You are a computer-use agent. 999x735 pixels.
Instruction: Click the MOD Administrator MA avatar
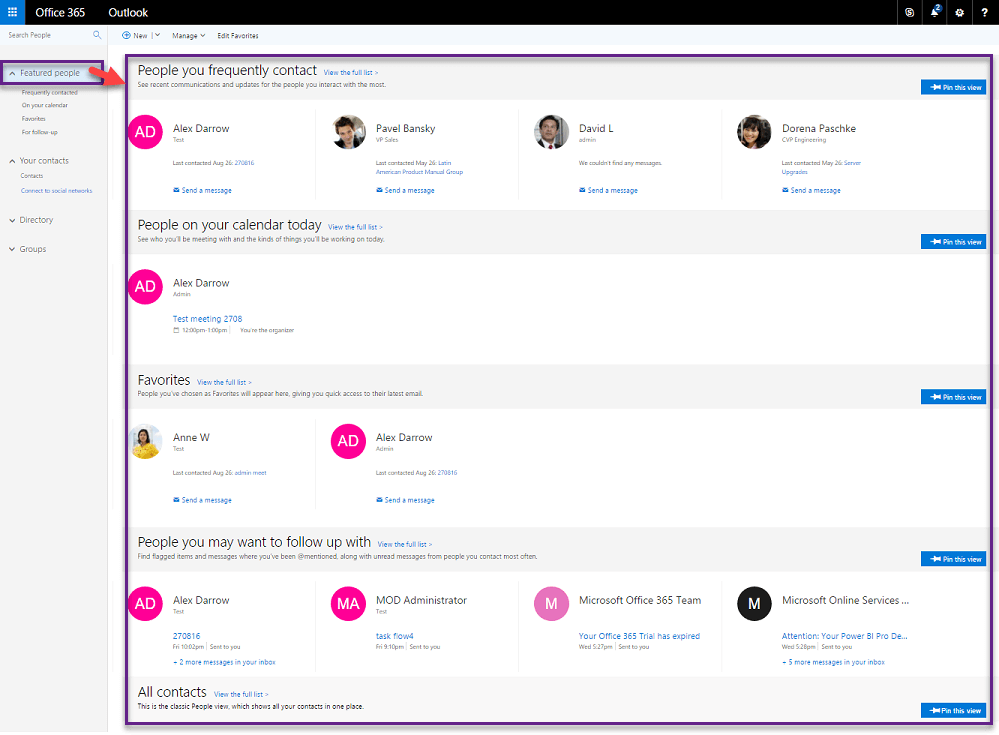[x=348, y=604]
